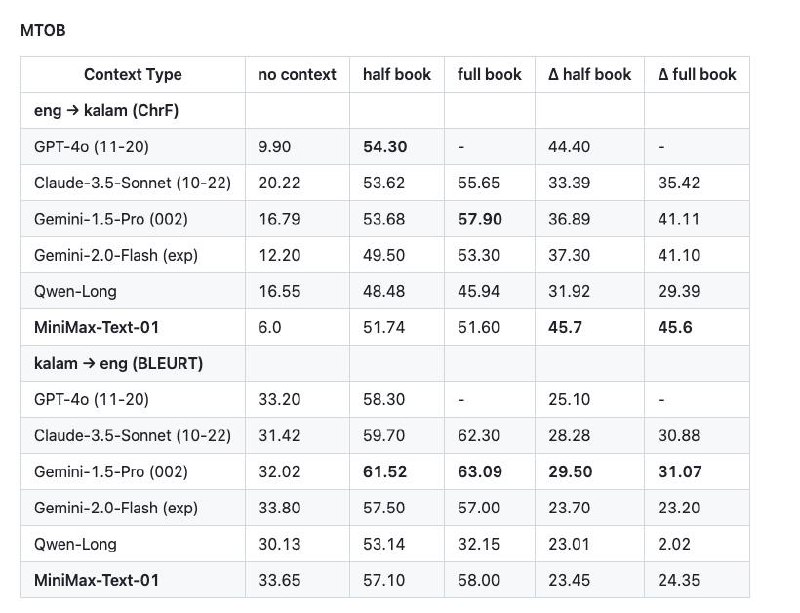This screenshot has width=800, height=613.
Task: Select the Δ full book column header
Action: 697,75
